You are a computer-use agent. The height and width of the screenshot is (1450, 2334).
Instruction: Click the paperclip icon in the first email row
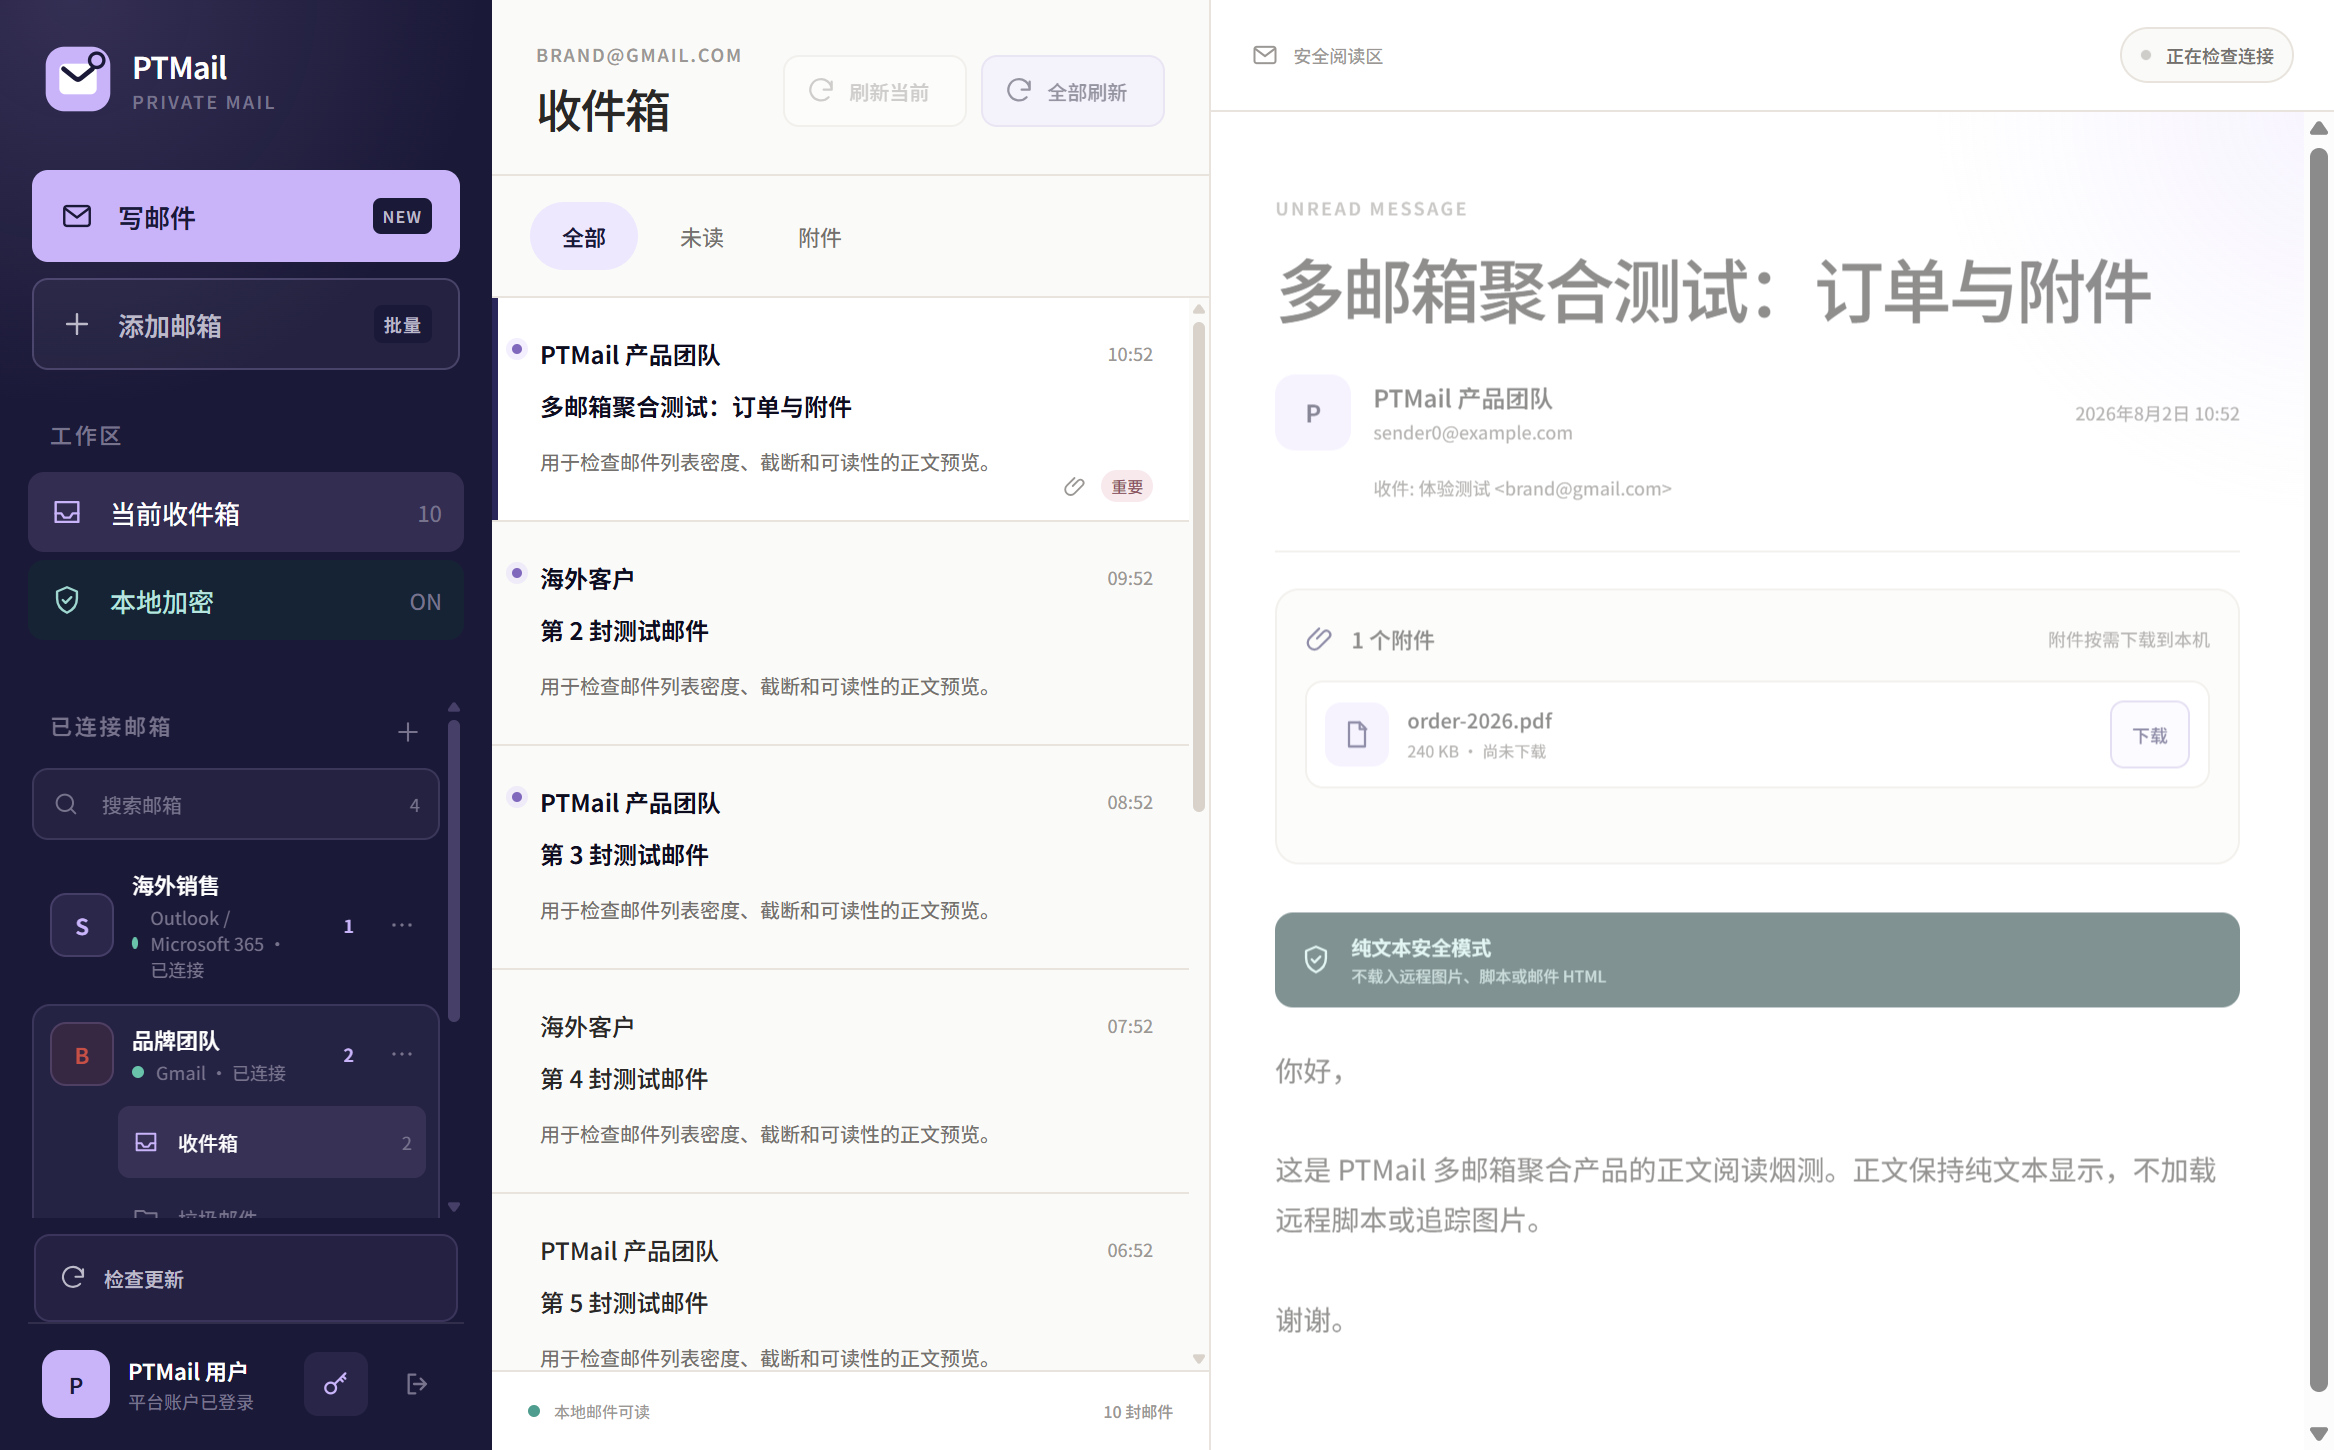pos(1074,487)
